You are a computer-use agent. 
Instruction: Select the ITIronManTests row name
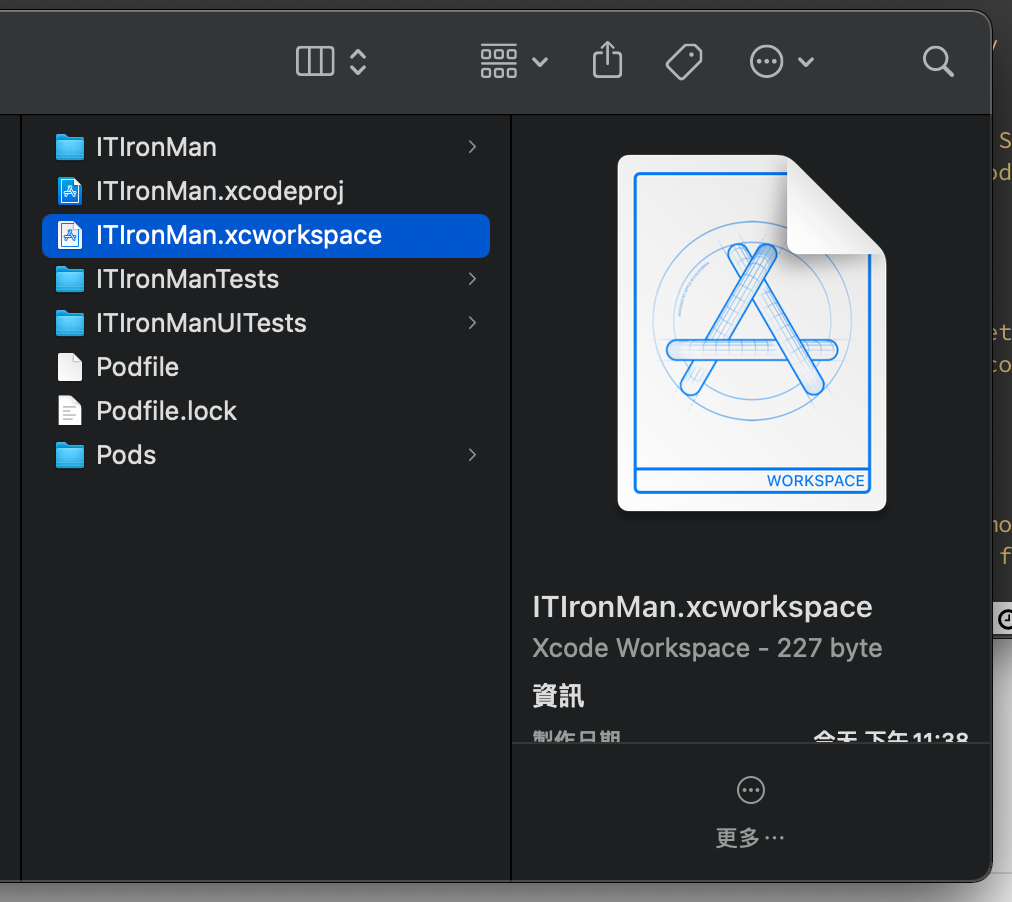(187, 279)
